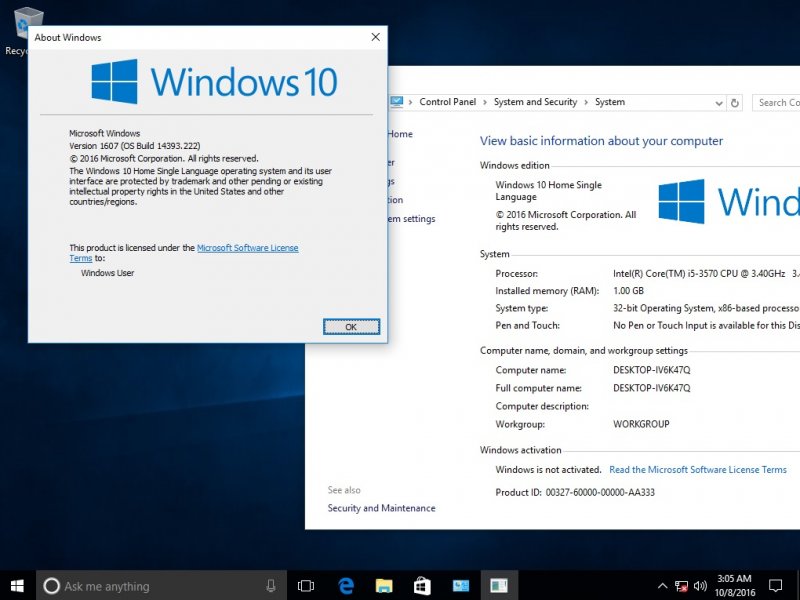Image resolution: width=800 pixels, height=600 pixels.
Task: Click OK in the About Windows dialog
Action: tap(352, 327)
